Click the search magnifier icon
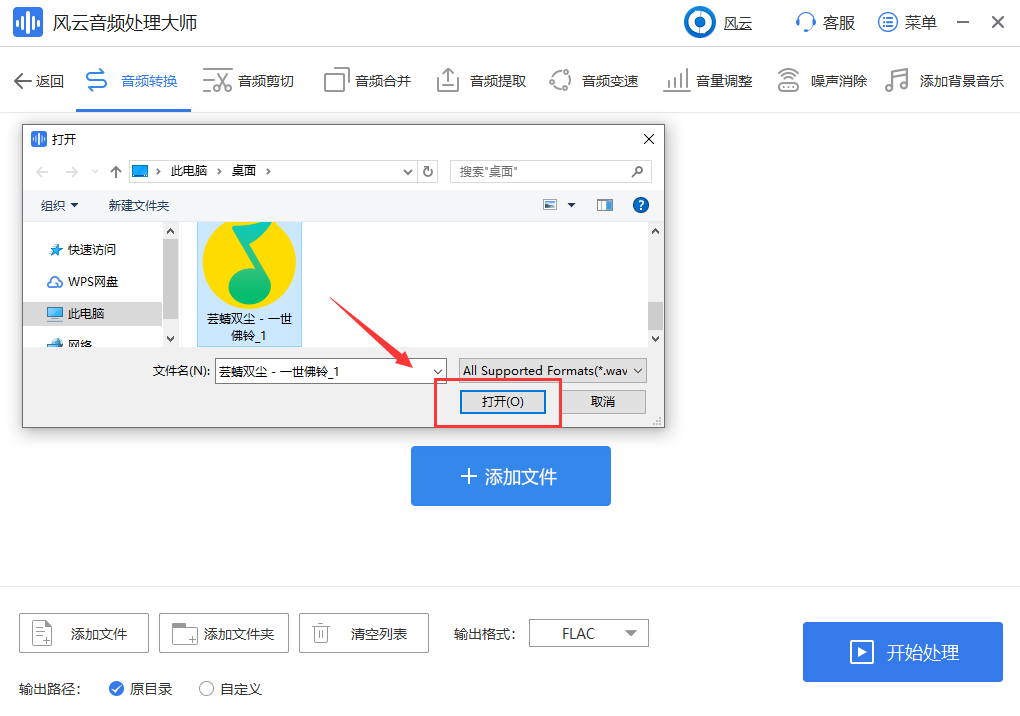This screenshot has width=1020, height=716. point(638,172)
